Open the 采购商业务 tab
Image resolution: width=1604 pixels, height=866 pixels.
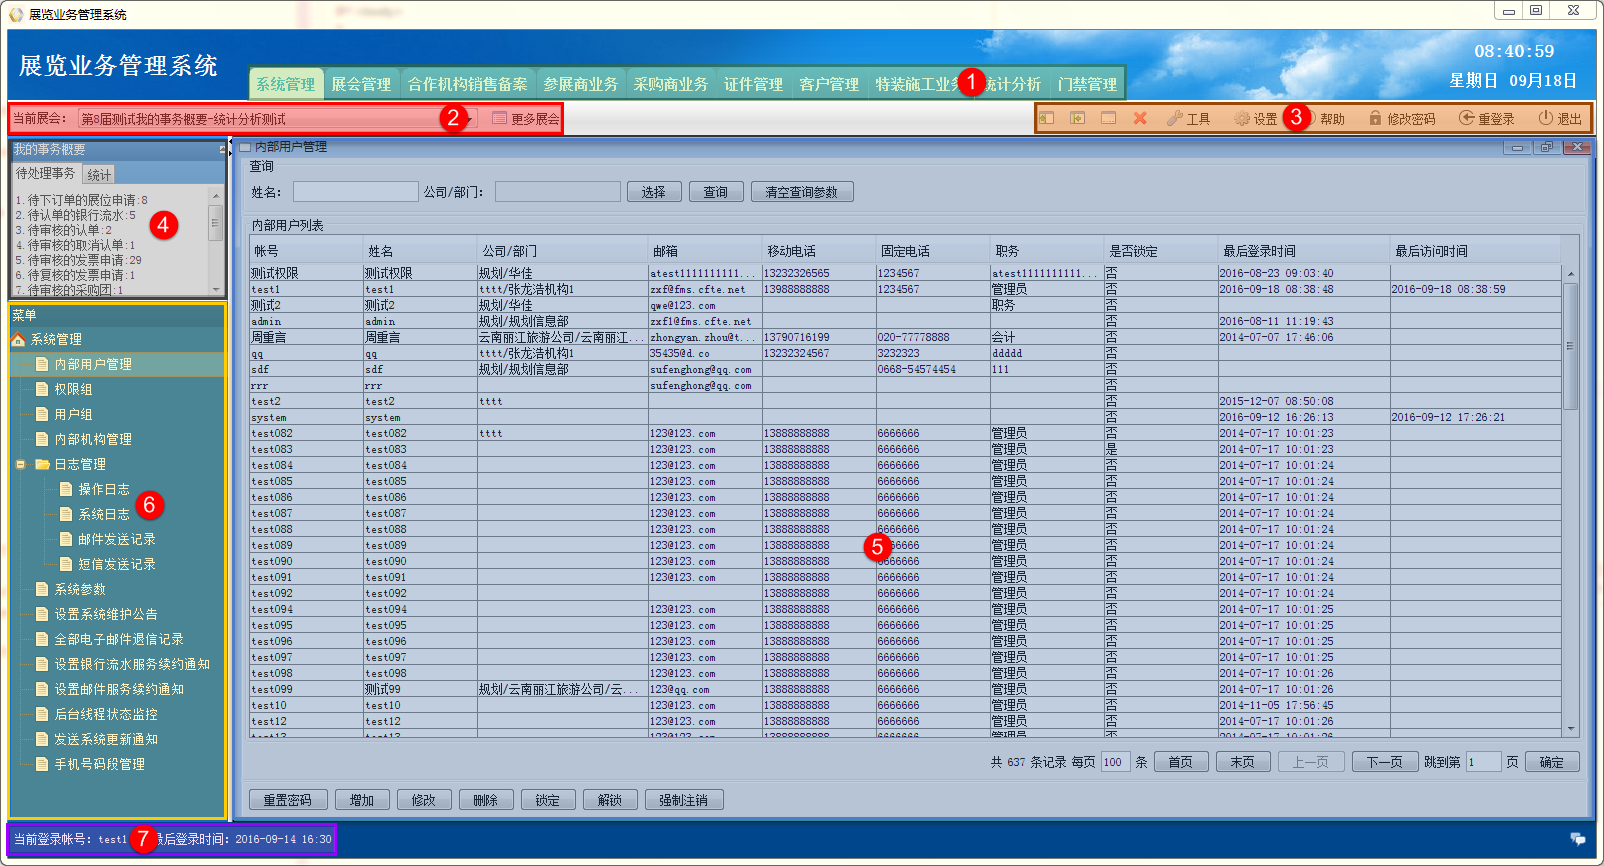click(671, 84)
